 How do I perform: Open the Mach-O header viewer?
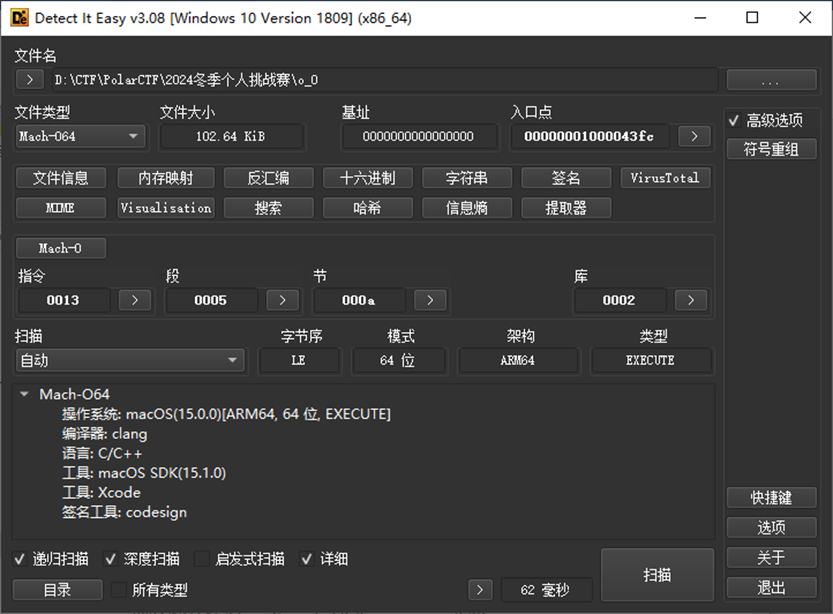[x=60, y=248]
